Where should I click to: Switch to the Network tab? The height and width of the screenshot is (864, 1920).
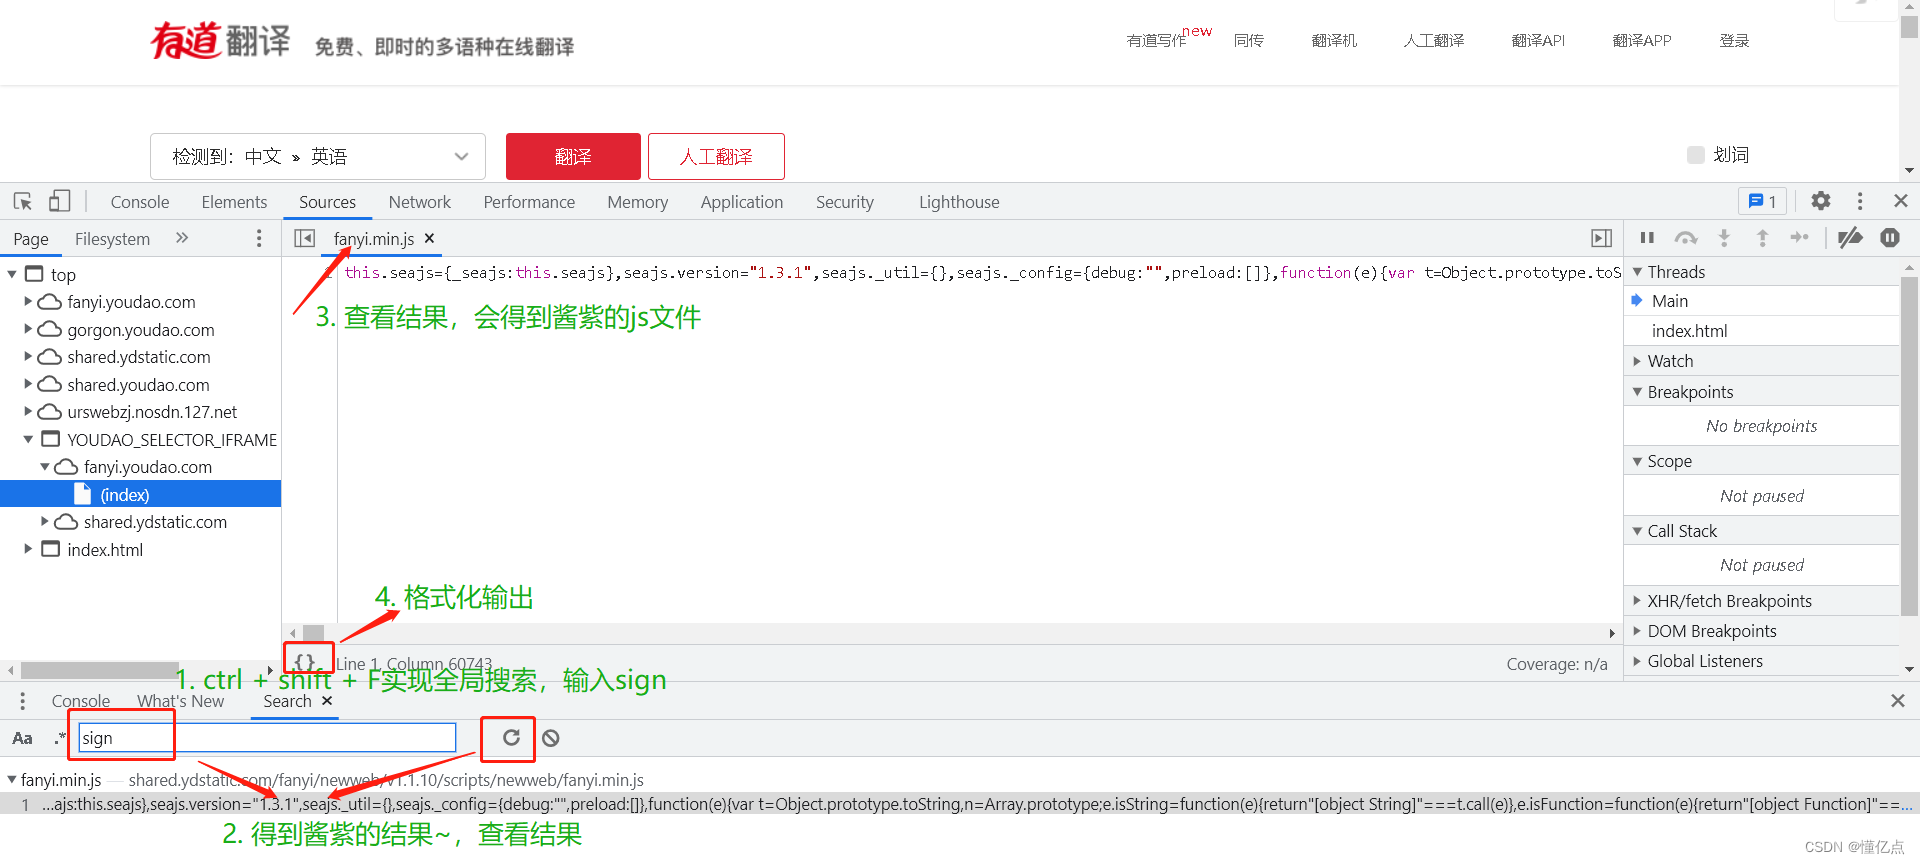[420, 201]
